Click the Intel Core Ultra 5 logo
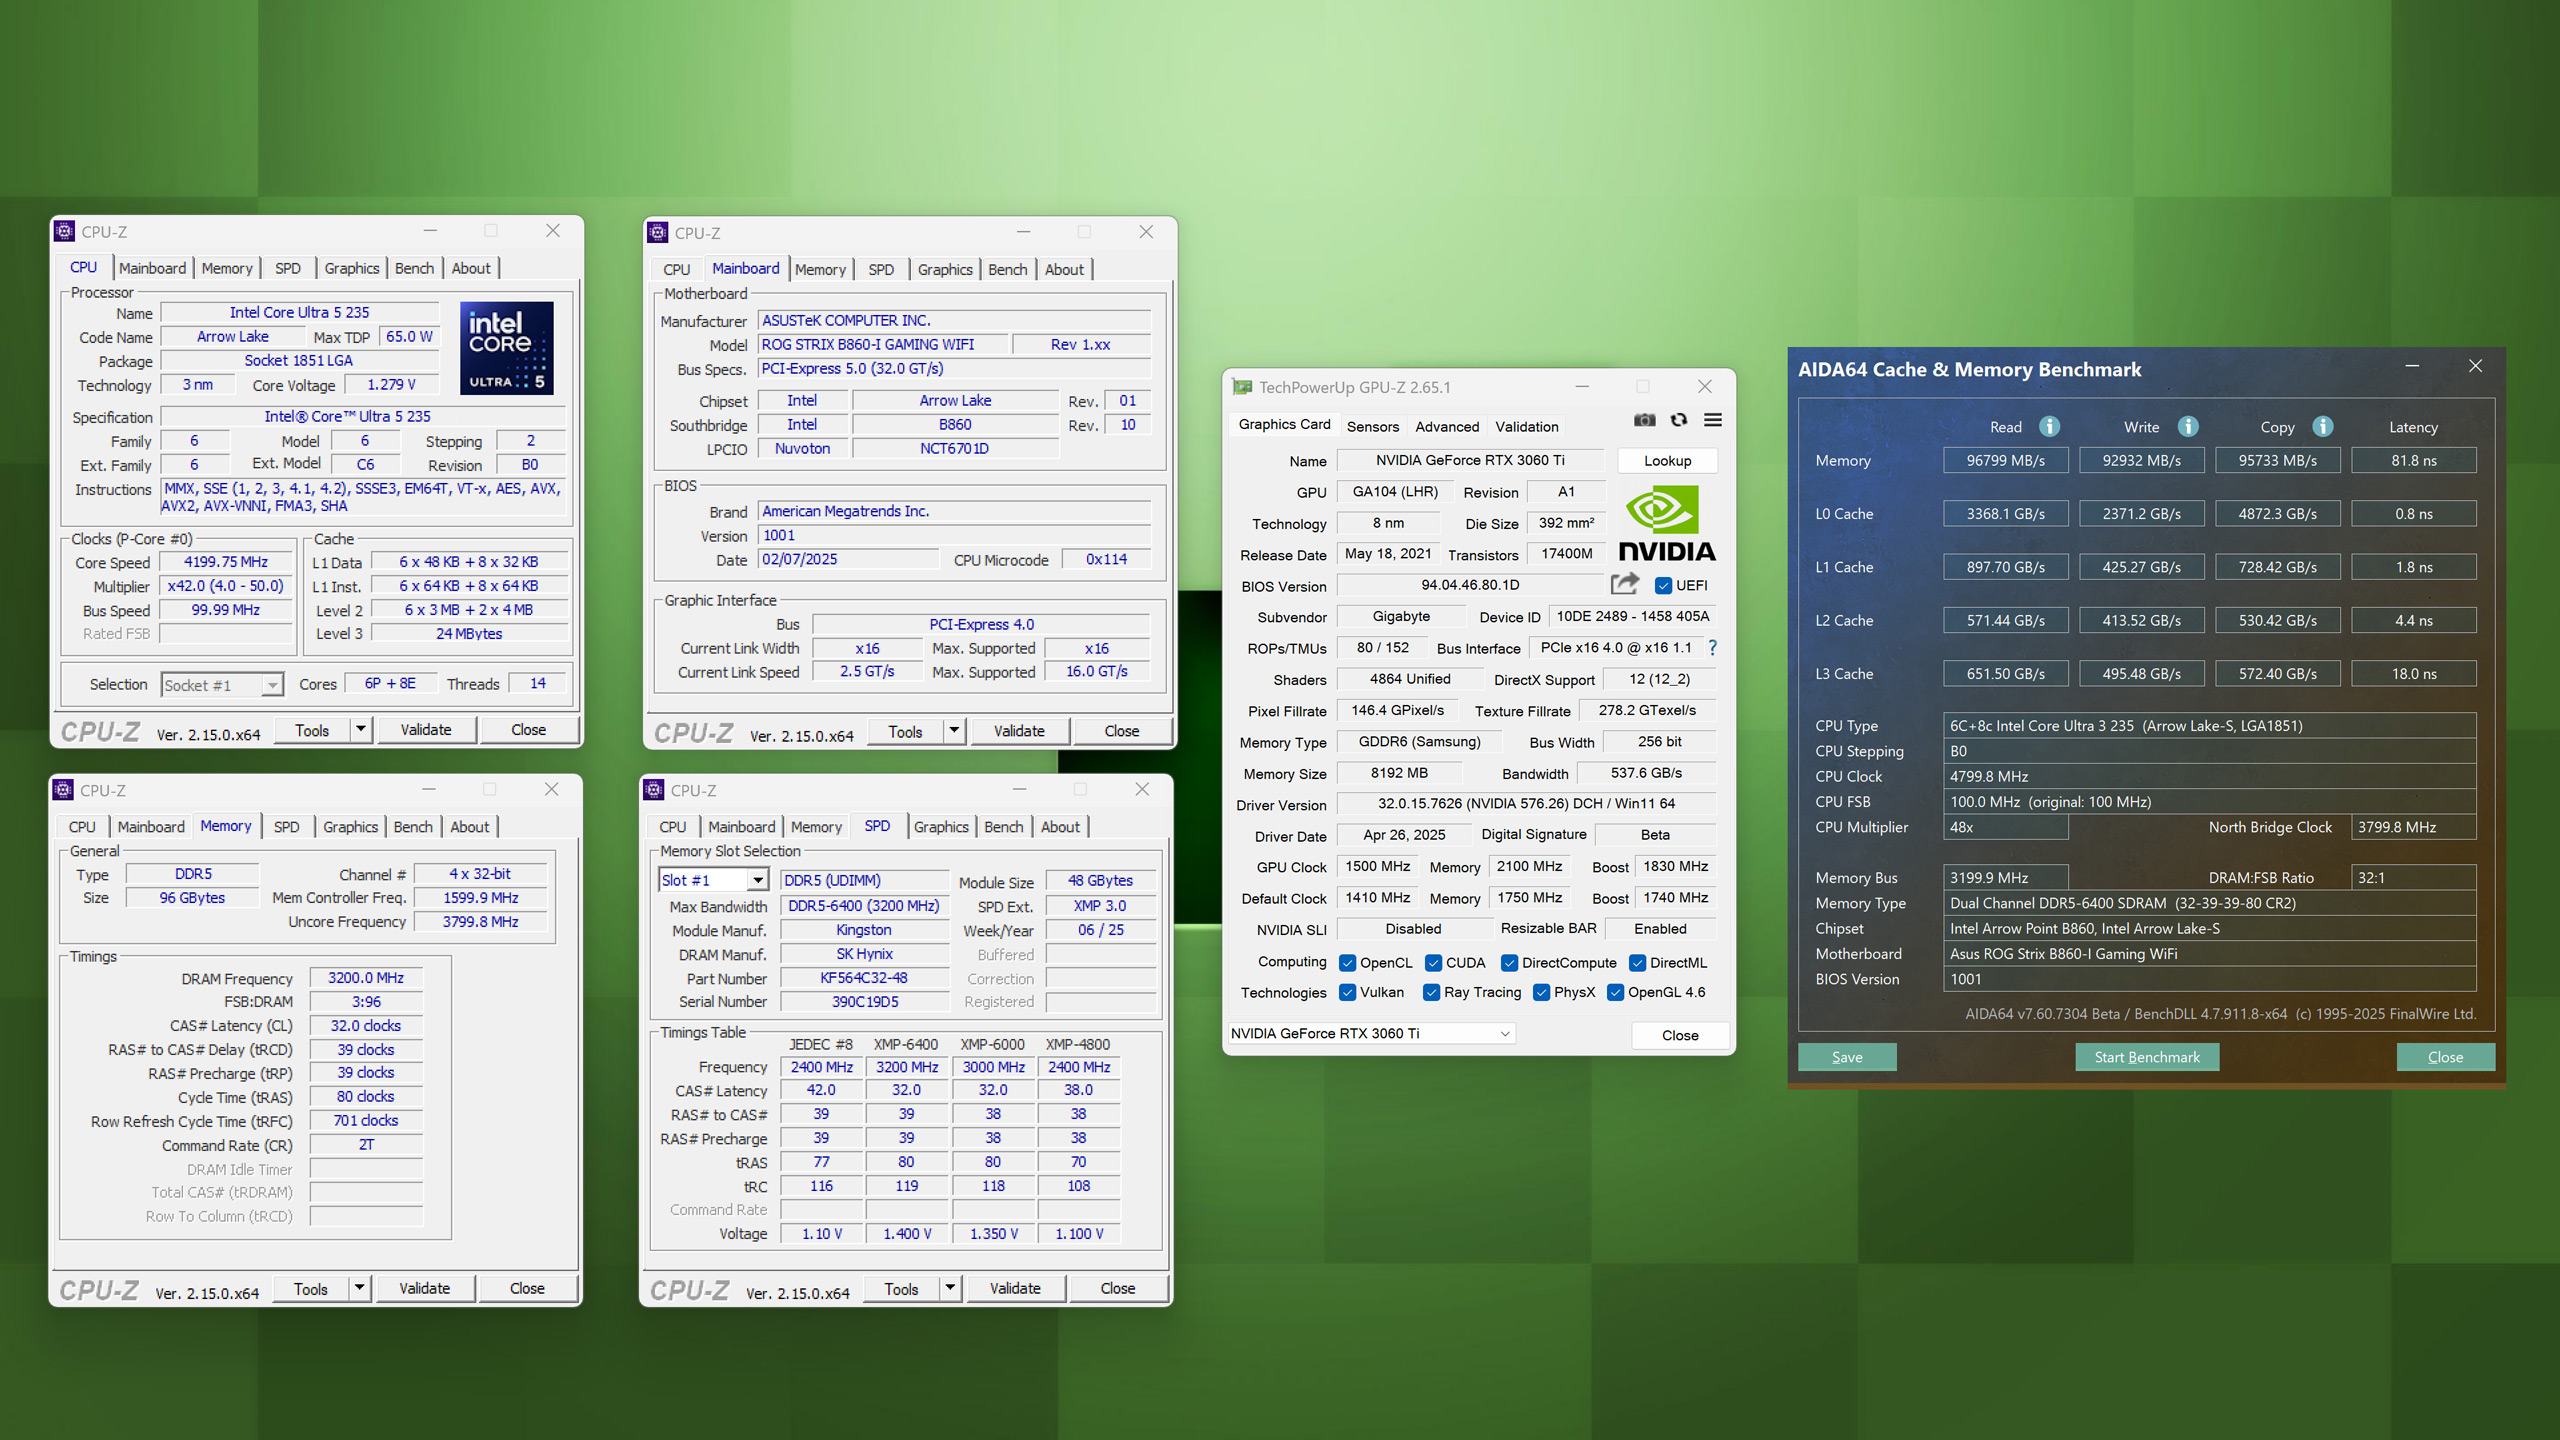 tap(506, 348)
